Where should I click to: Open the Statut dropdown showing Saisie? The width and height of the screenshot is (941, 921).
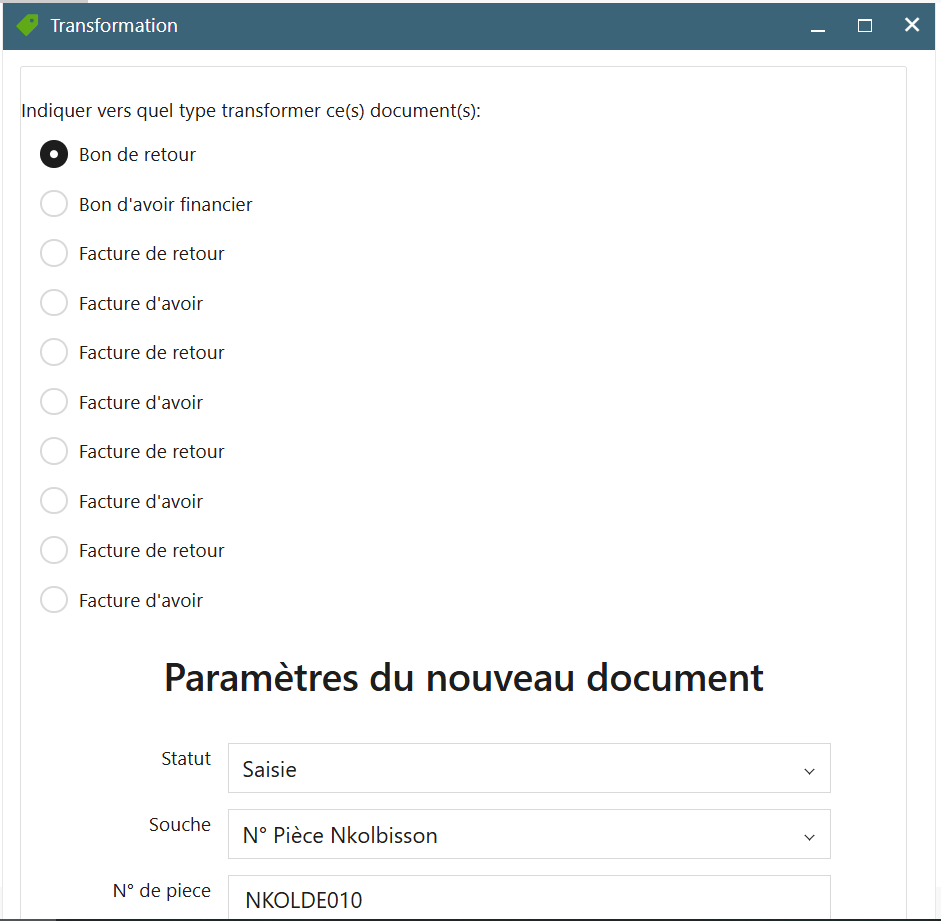pyautogui.click(x=529, y=768)
